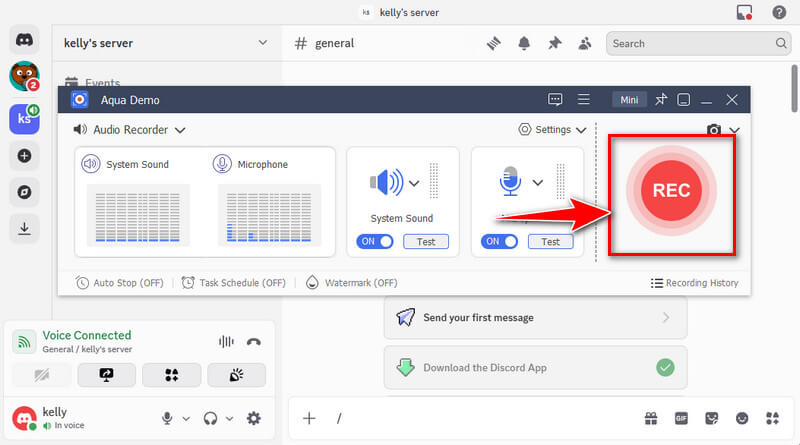The image size is (800, 445).
Task: Open soundboard button in voice panel
Action: click(x=236, y=375)
